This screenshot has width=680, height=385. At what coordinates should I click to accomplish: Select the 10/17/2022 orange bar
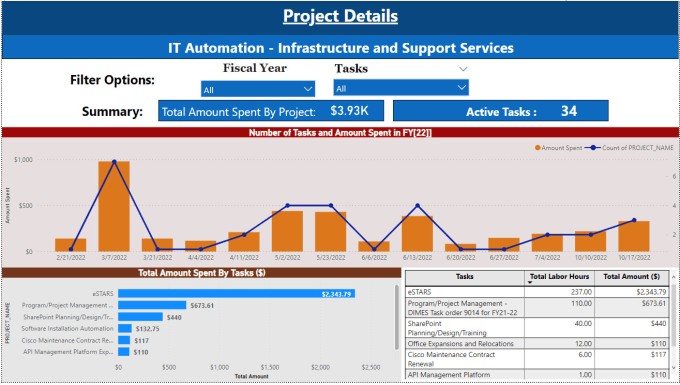click(x=634, y=236)
